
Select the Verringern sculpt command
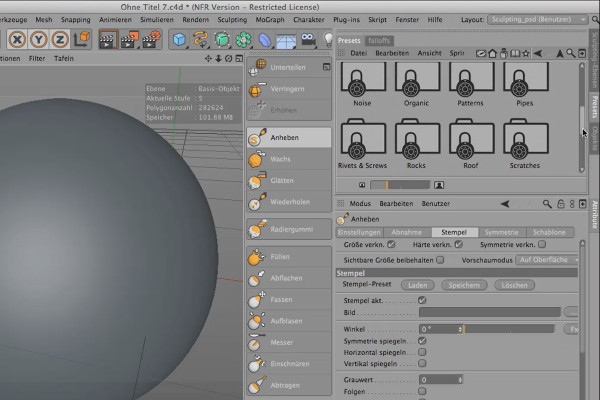tap(289, 89)
